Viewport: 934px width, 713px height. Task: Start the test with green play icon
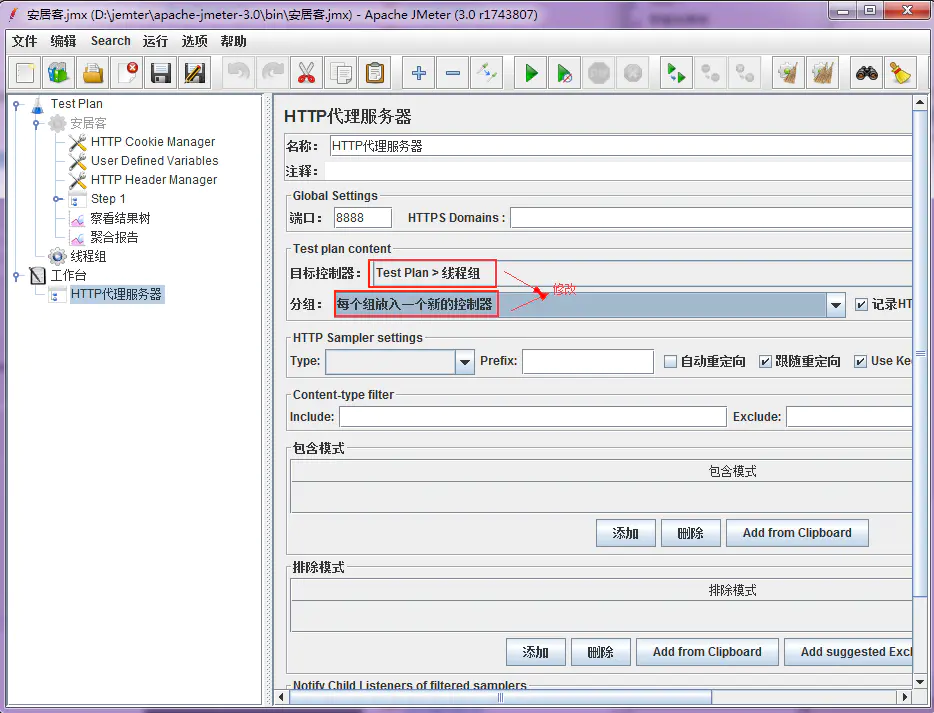click(x=530, y=73)
